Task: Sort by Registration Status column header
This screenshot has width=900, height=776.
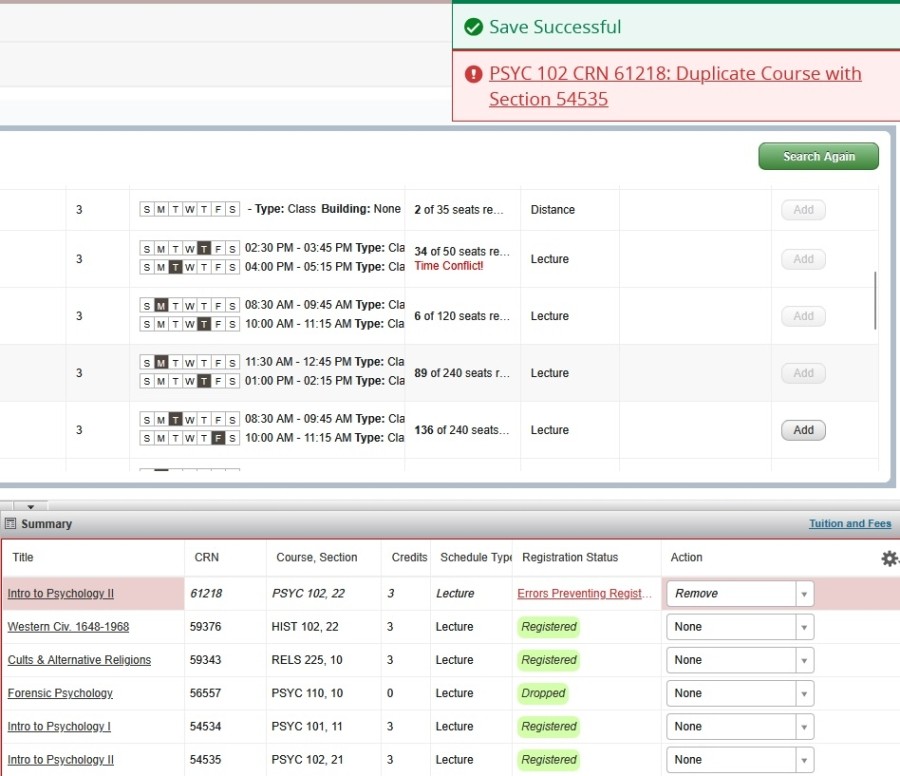Action: tap(570, 558)
